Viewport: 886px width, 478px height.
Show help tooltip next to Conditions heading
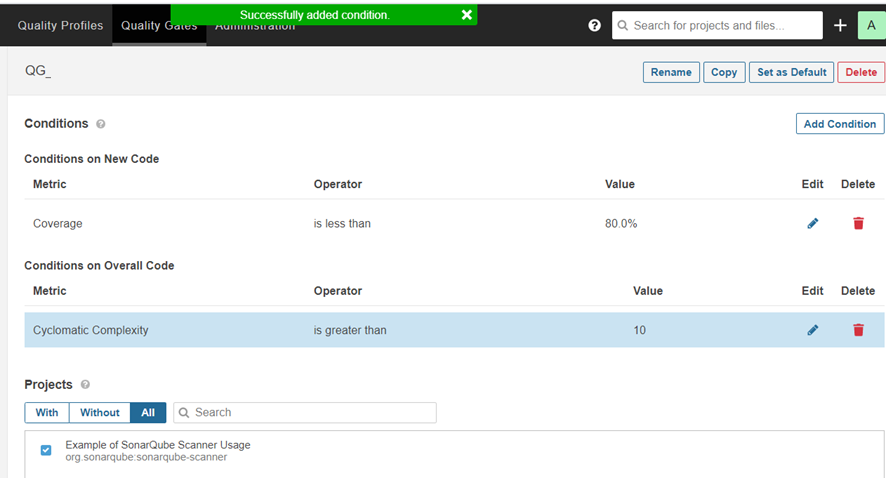coord(101,124)
